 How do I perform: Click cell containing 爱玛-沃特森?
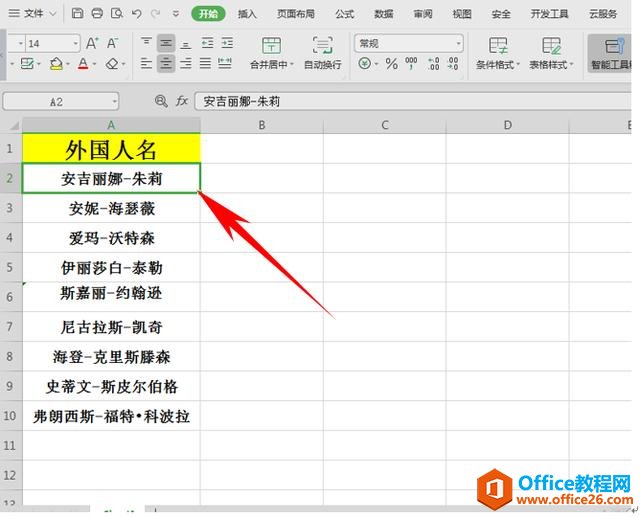pyautogui.click(x=111, y=237)
